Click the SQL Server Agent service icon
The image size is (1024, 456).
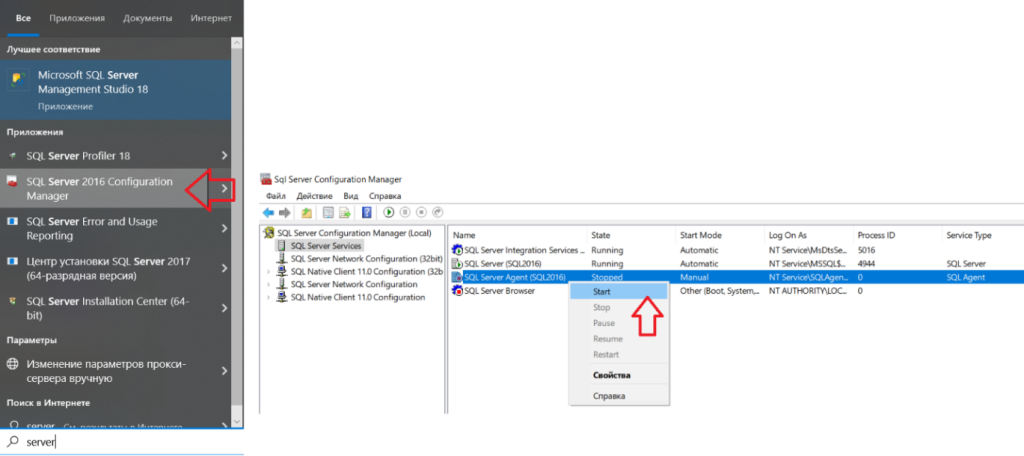tap(457, 278)
